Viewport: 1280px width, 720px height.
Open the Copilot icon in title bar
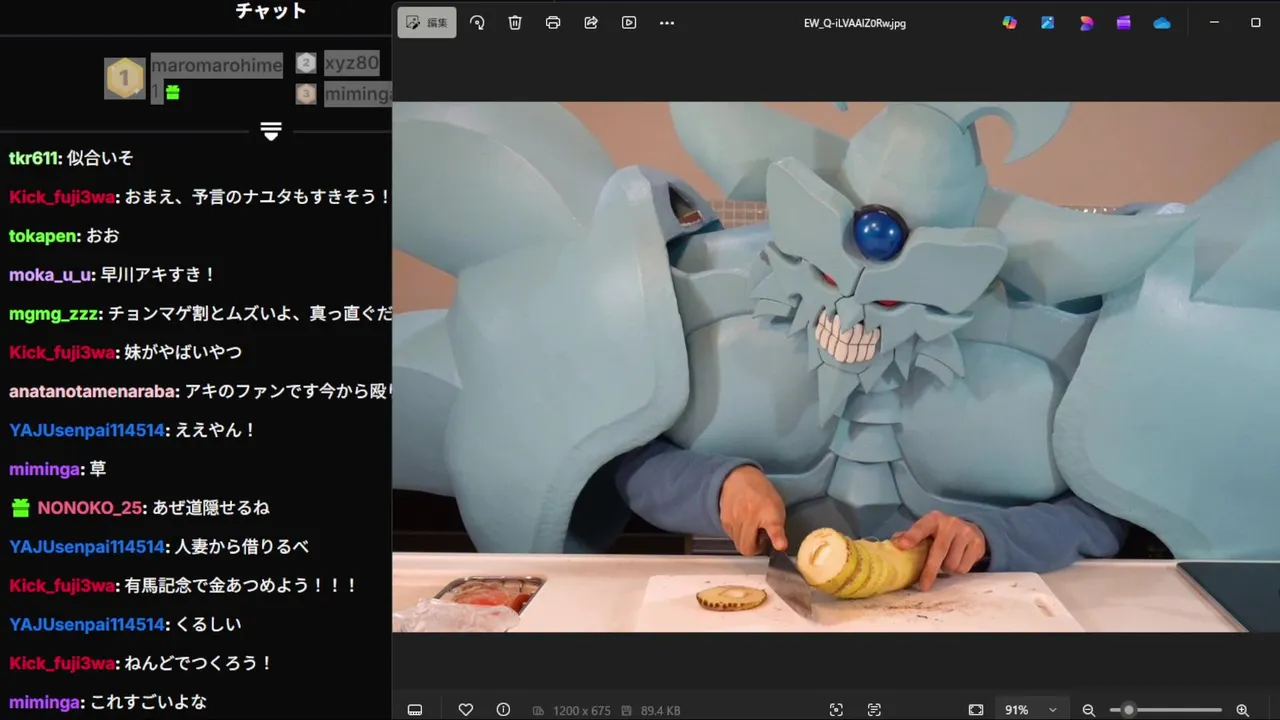click(x=1010, y=22)
